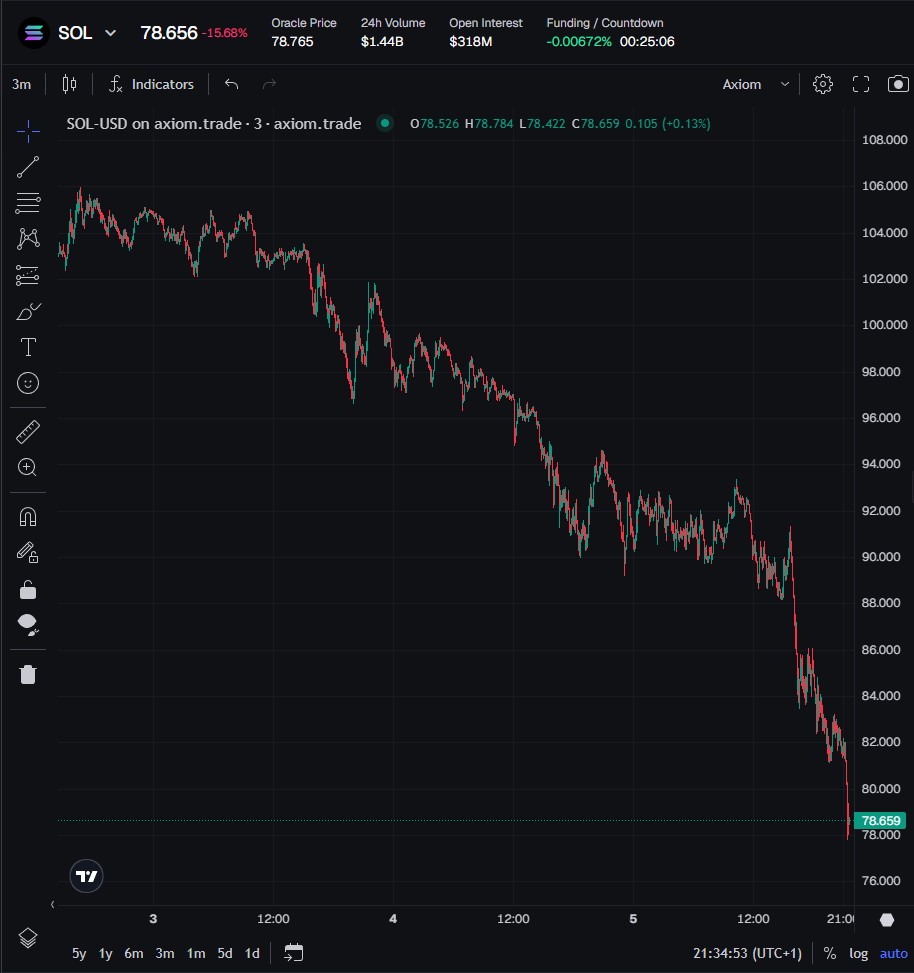The height and width of the screenshot is (973, 914).
Task: Open the SOL market selector chevron
Action: click(110, 33)
